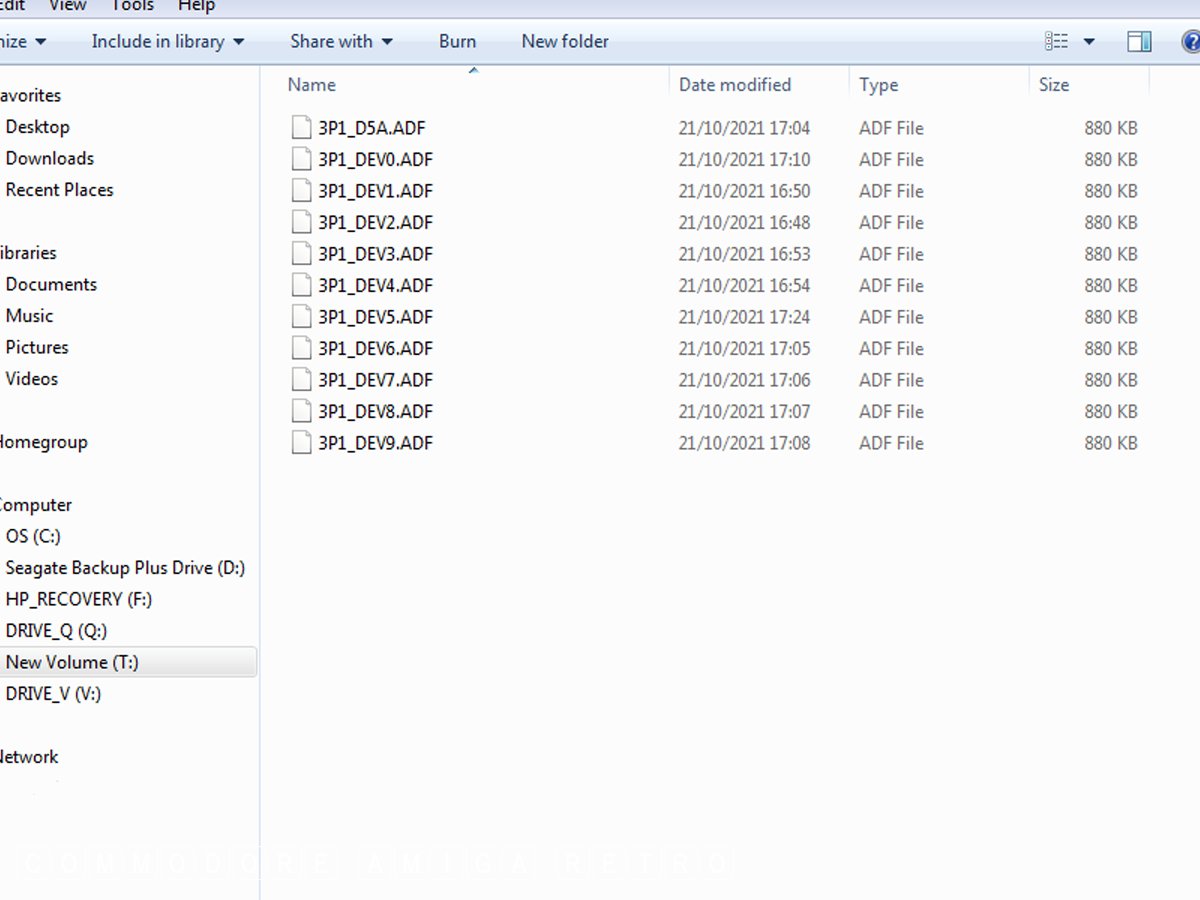Create a New folder
Screen dimensions: 1200x900
pos(565,41)
